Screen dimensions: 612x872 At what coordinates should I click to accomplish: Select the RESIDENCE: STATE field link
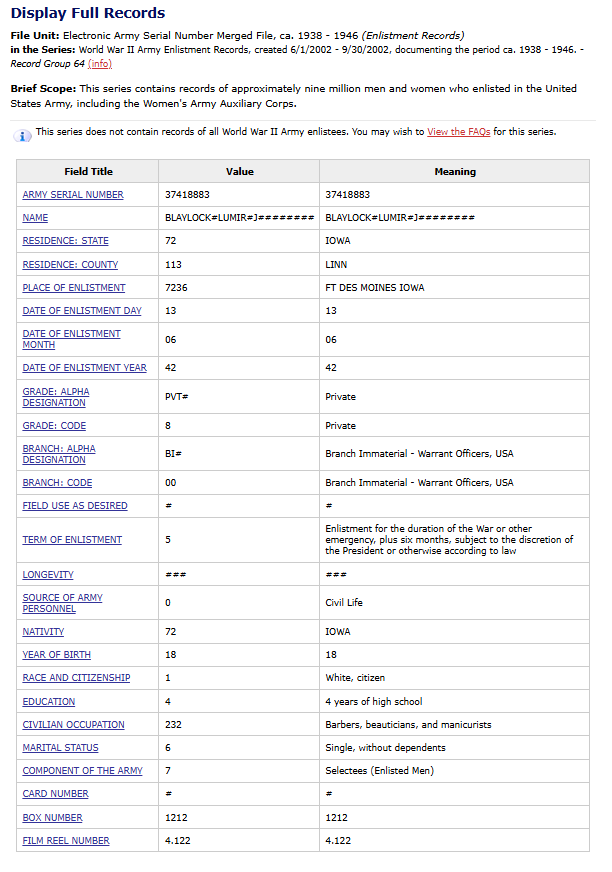65,241
